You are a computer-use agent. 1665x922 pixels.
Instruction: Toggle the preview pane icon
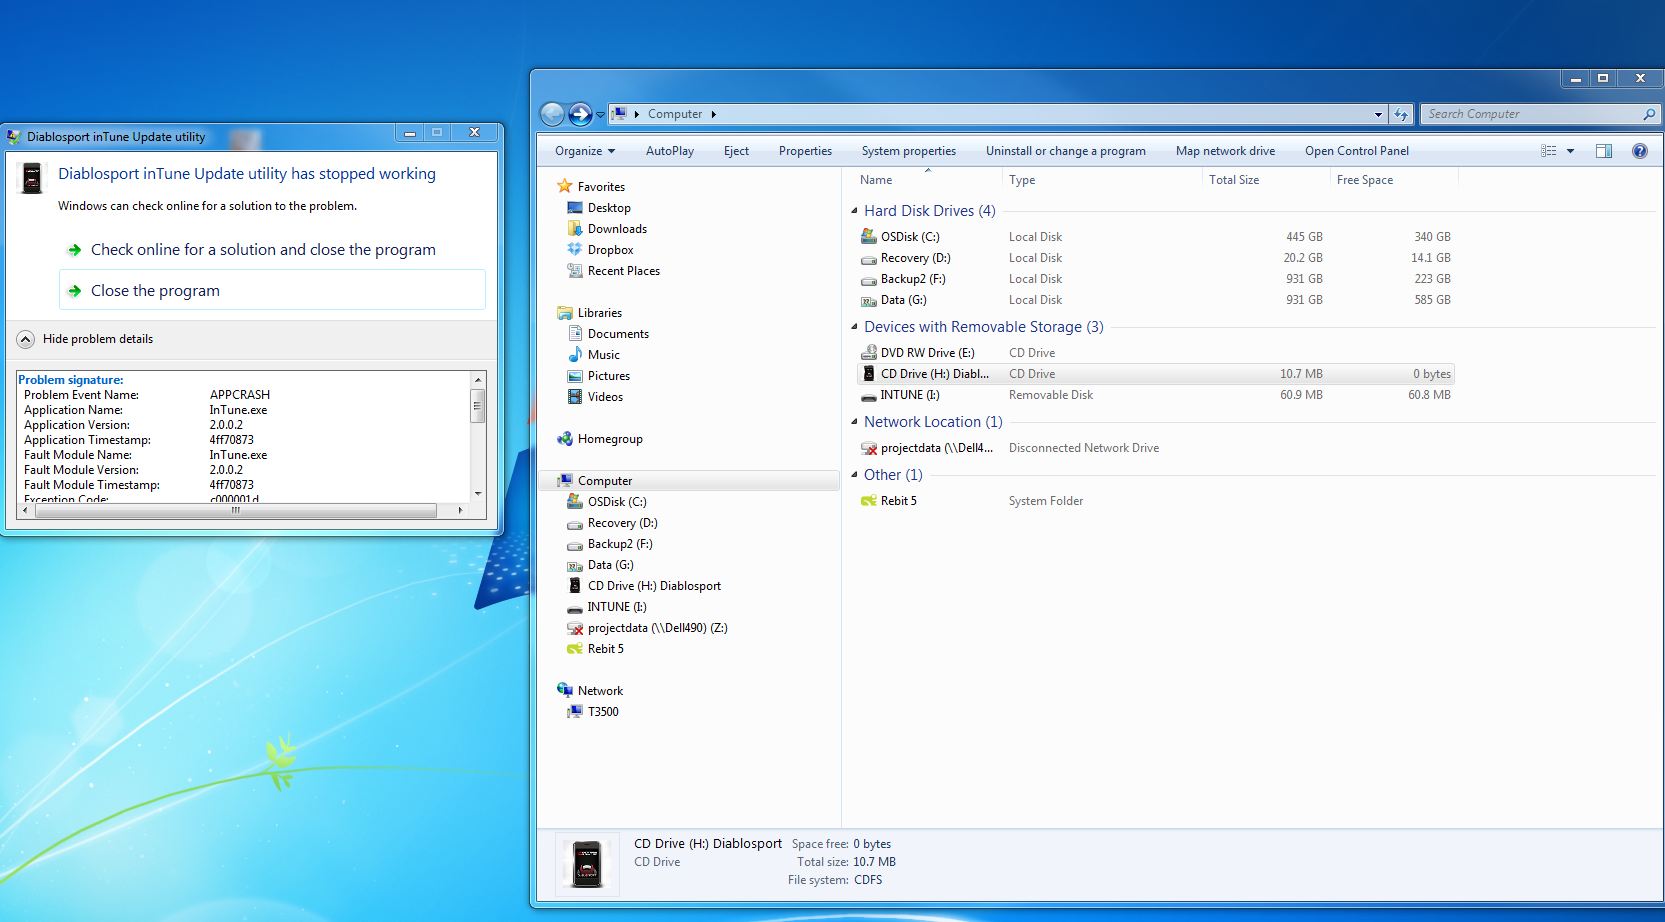pos(1604,151)
